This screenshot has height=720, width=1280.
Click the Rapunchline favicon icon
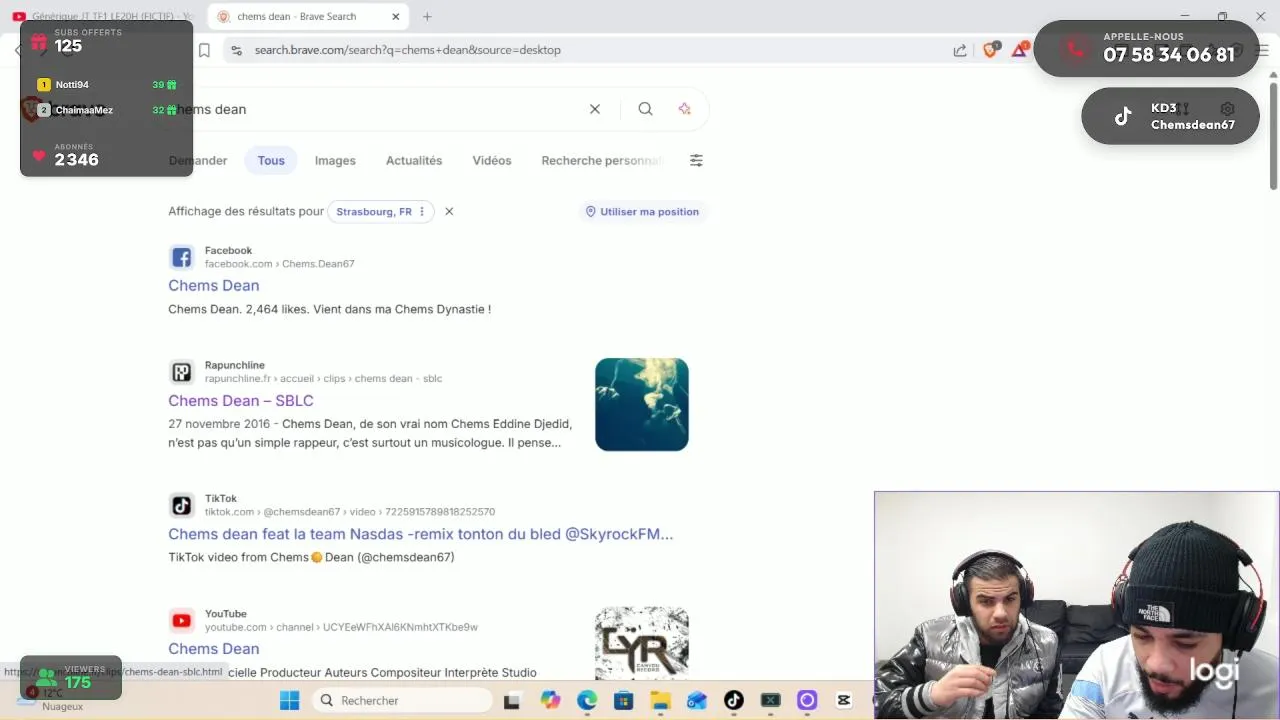coord(181,372)
